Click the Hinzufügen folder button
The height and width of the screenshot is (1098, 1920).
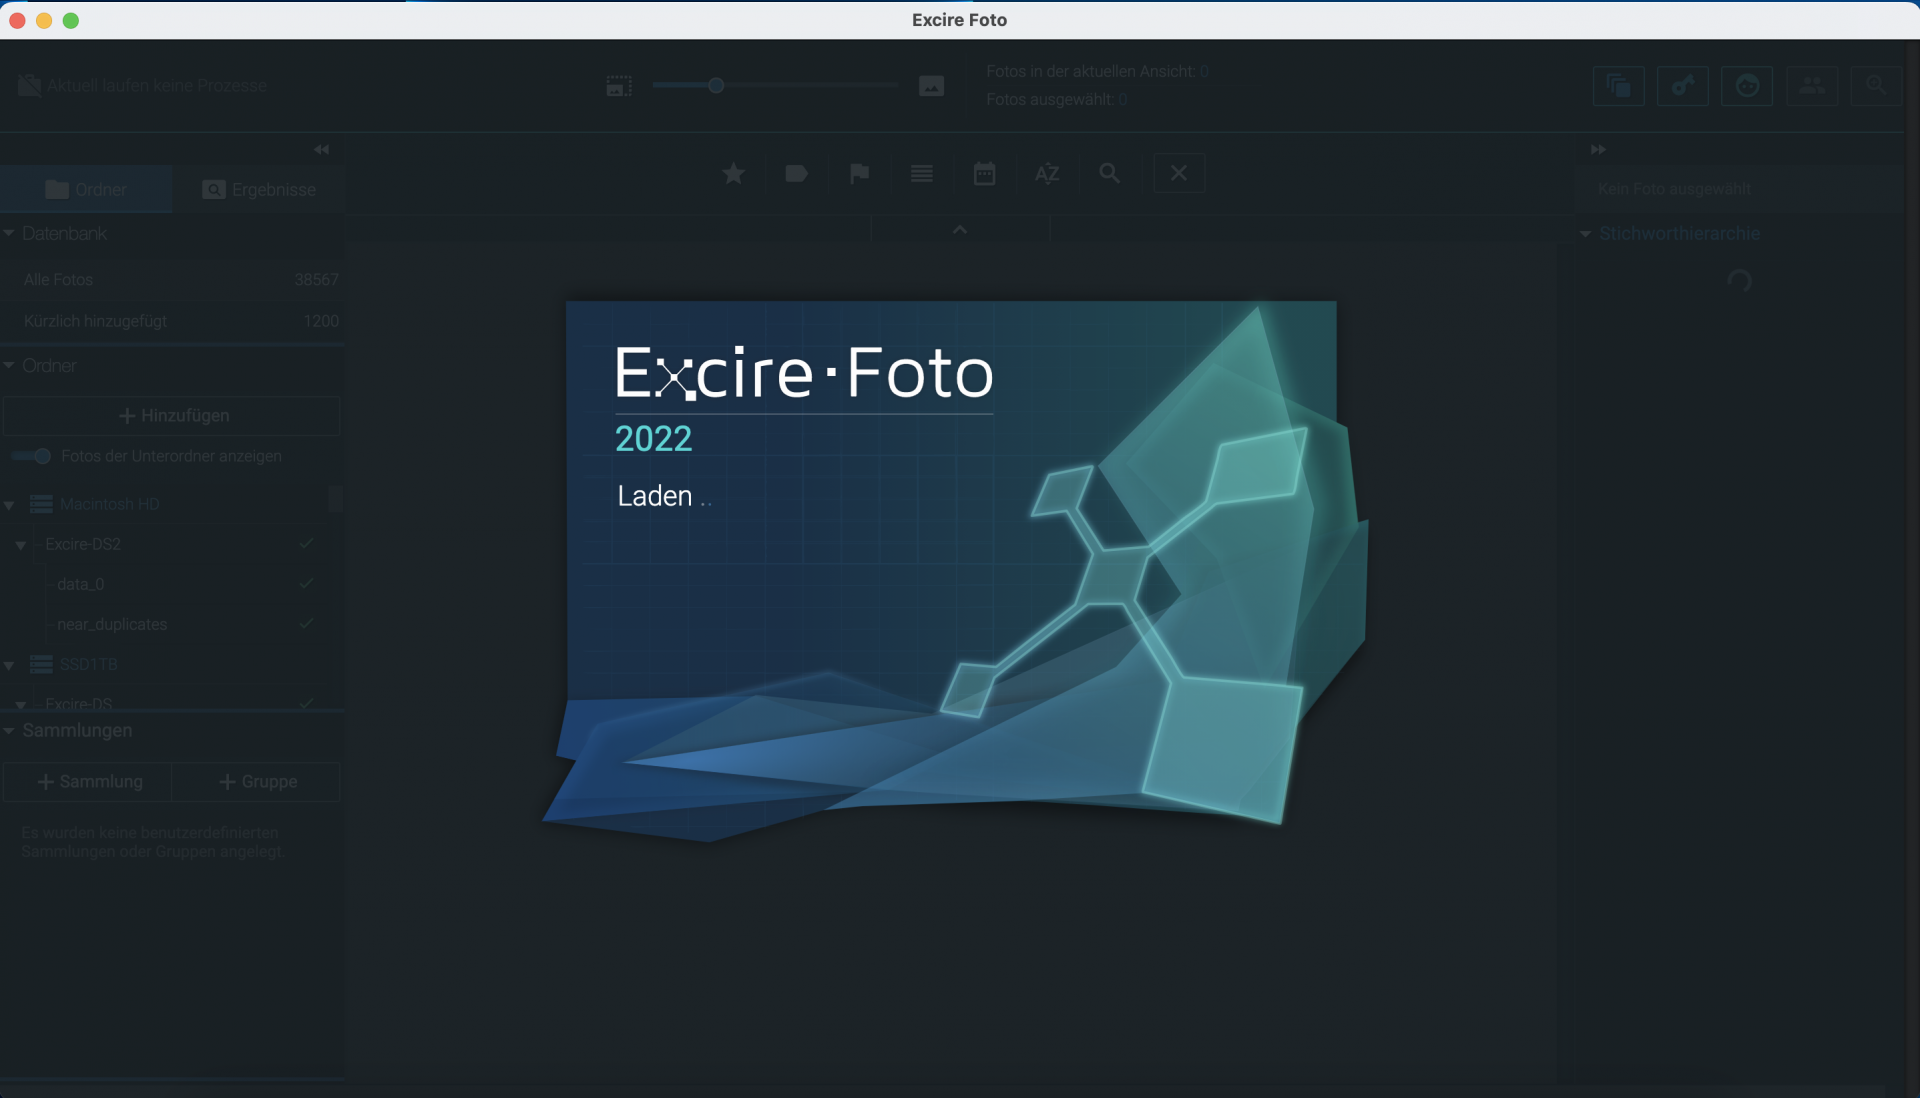point(173,416)
